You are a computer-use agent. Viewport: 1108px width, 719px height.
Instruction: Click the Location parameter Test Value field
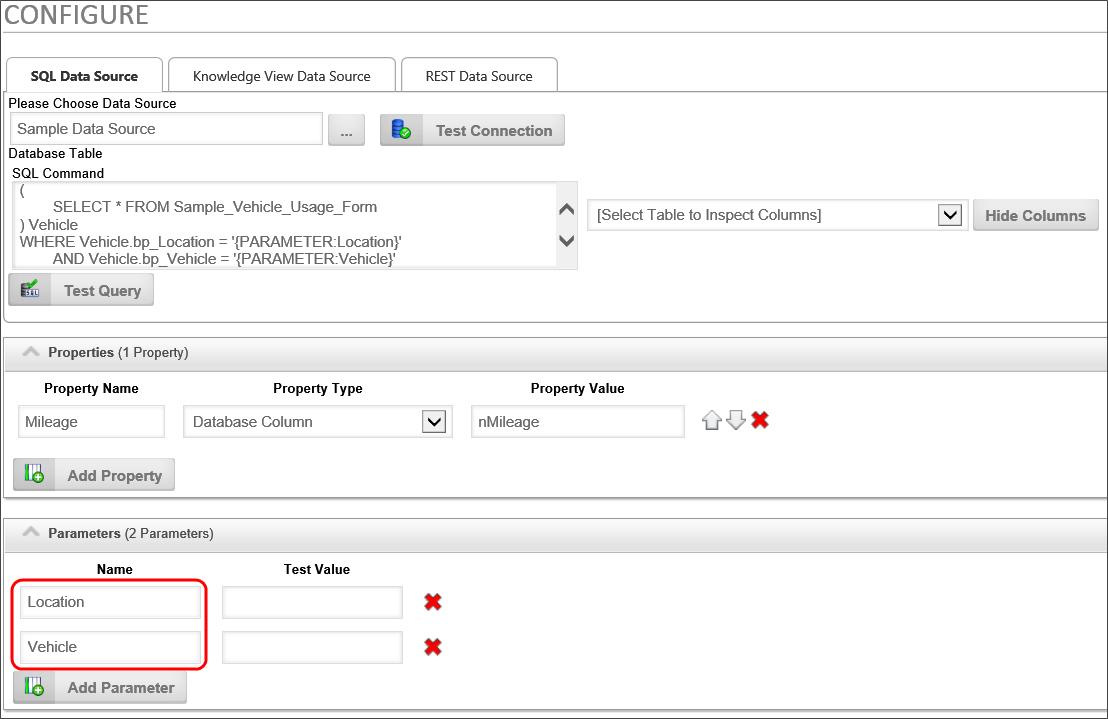(312, 602)
